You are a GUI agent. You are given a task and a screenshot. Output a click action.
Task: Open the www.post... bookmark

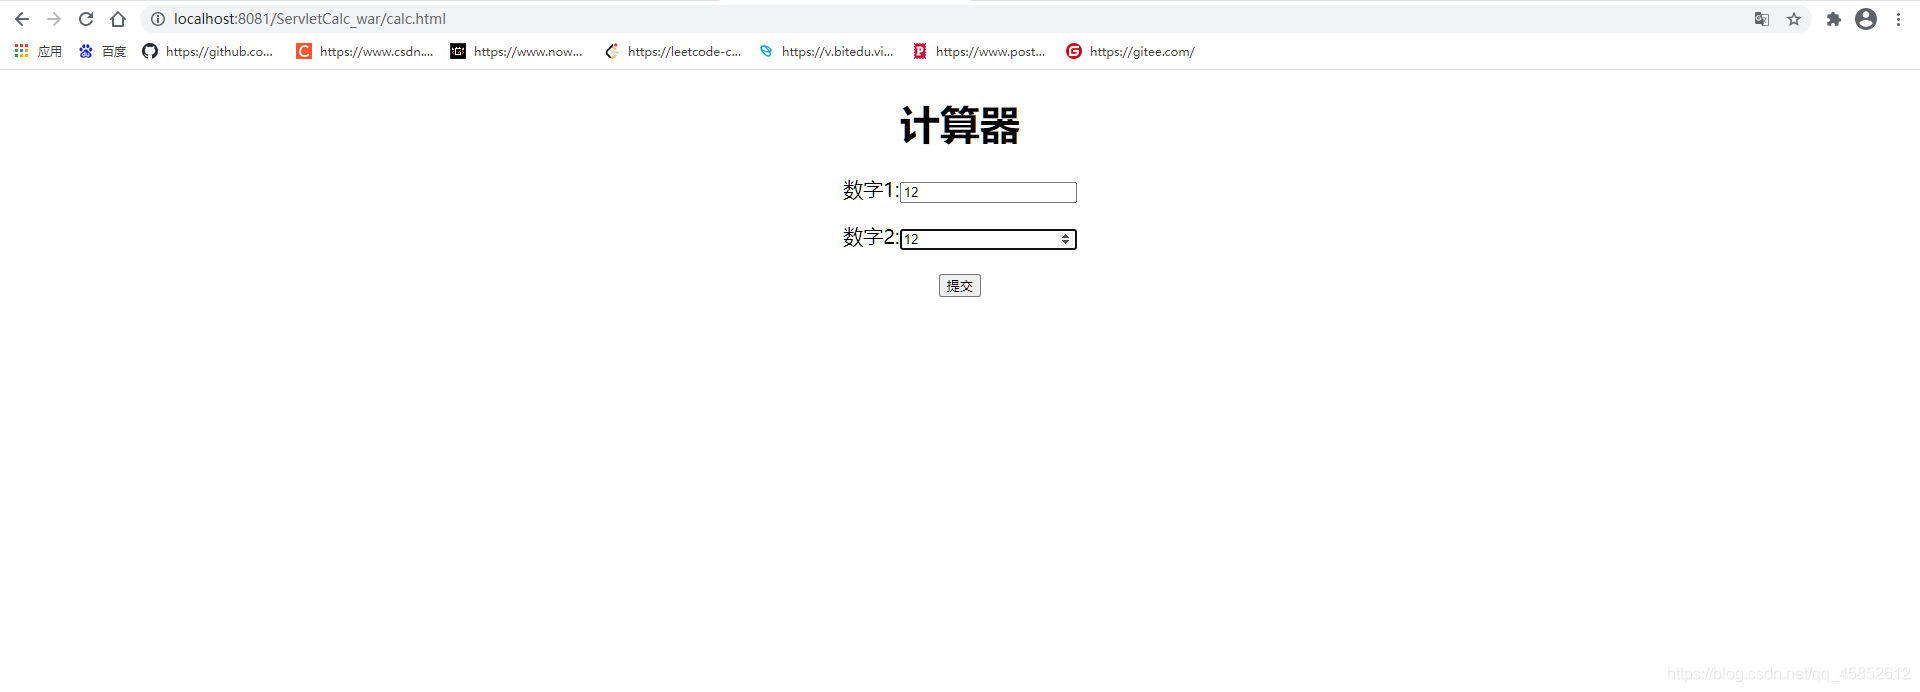(979, 51)
